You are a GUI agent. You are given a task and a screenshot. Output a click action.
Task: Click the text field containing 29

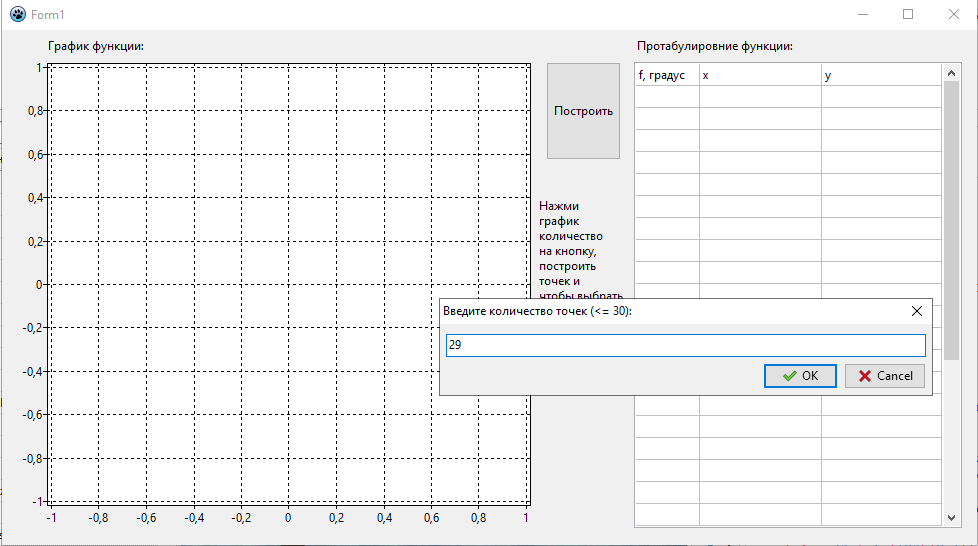coord(685,345)
